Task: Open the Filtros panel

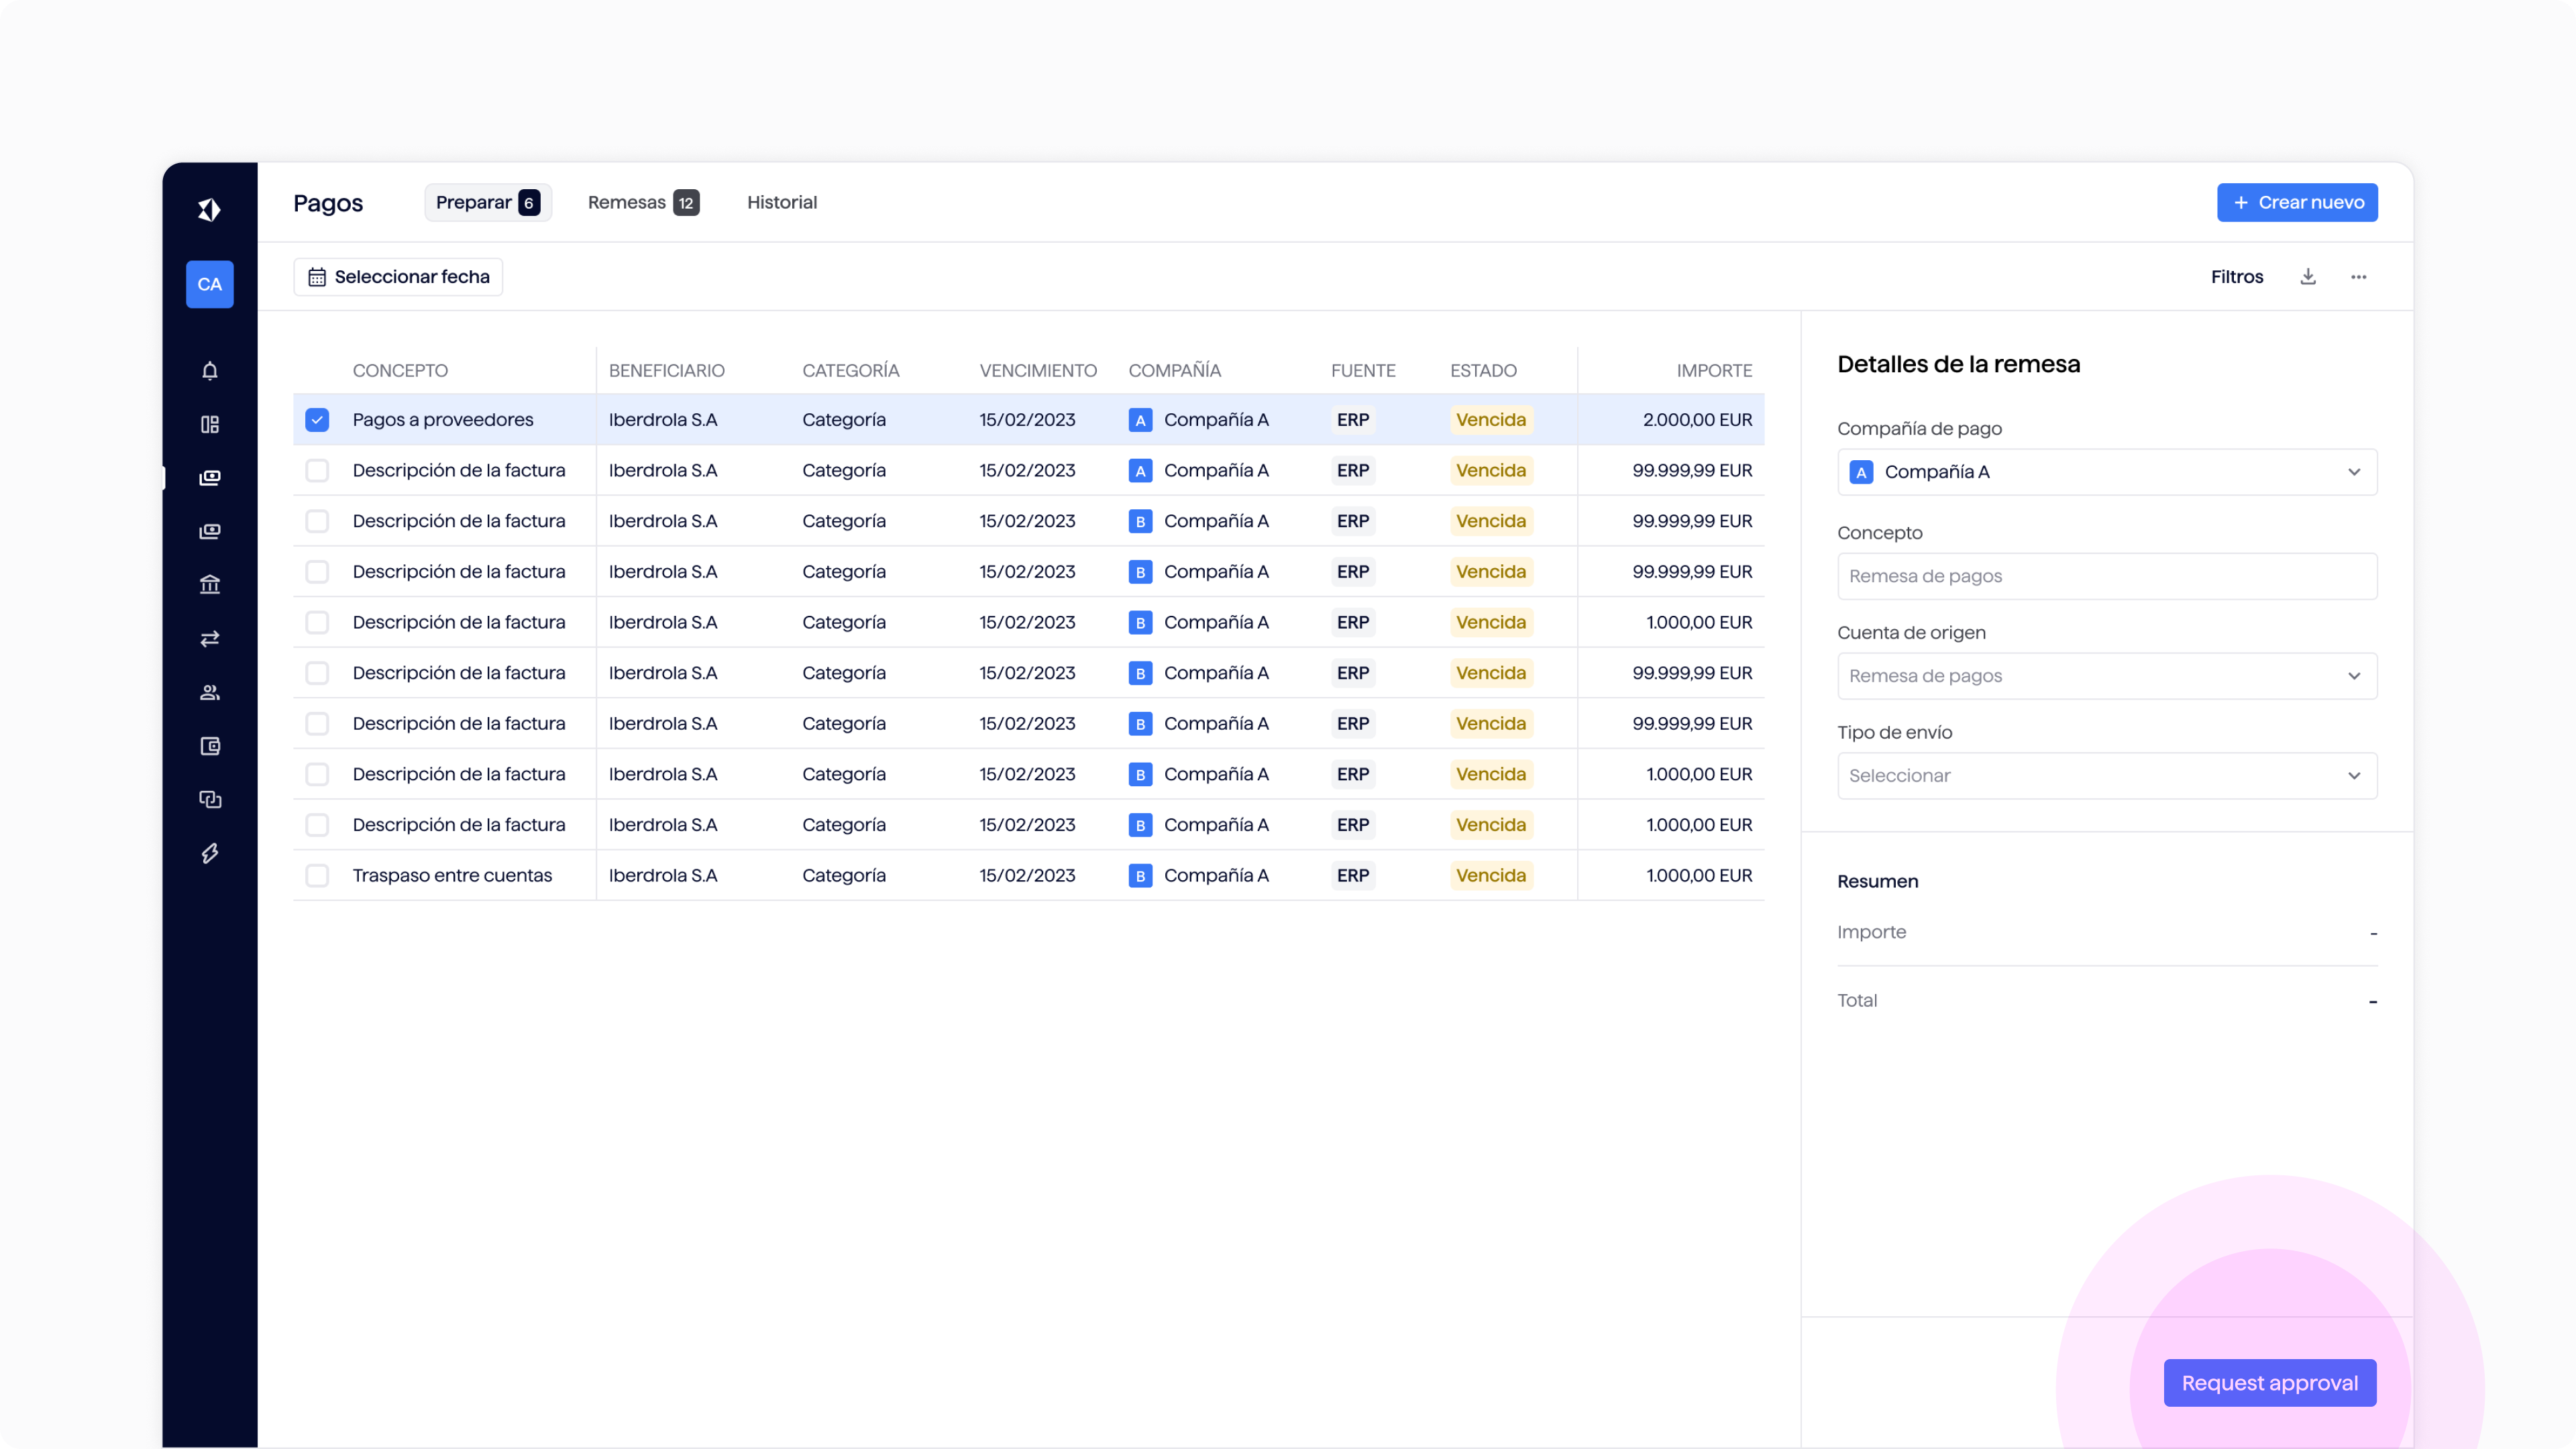Action: [2237, 277]
